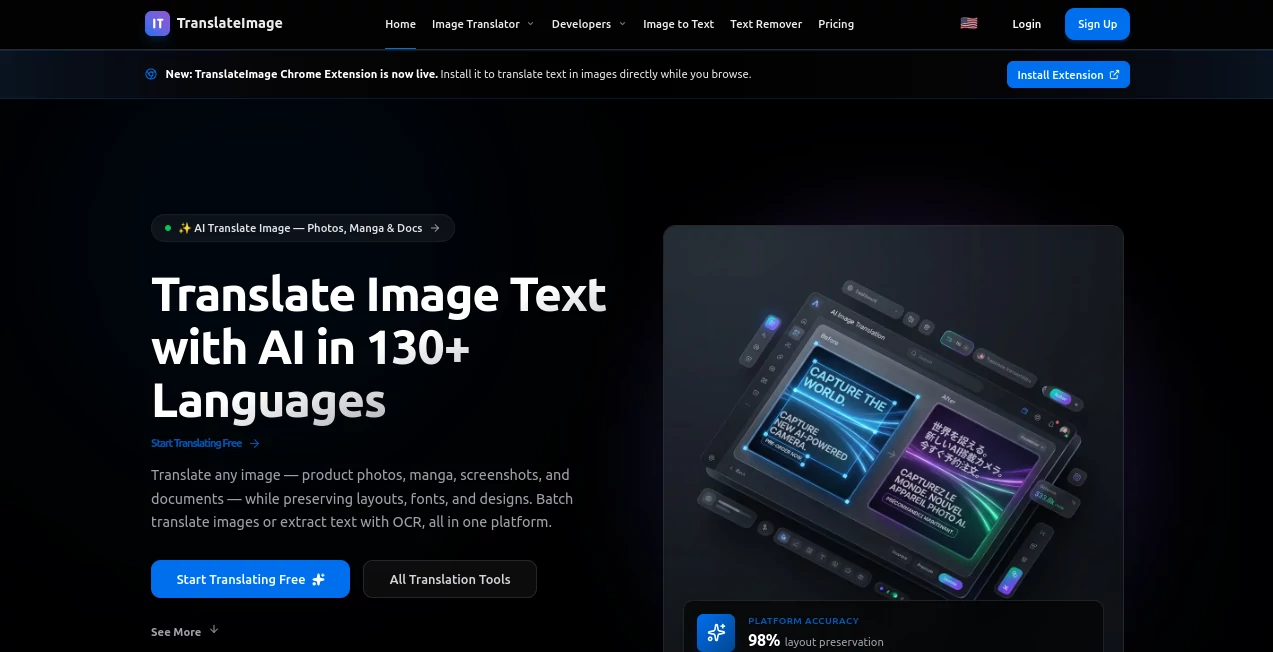Screen dimensions: 1273x652
Task: Click the TranslateImage IT logo icon
Action: pyautogui.click(x=157, y=23)
